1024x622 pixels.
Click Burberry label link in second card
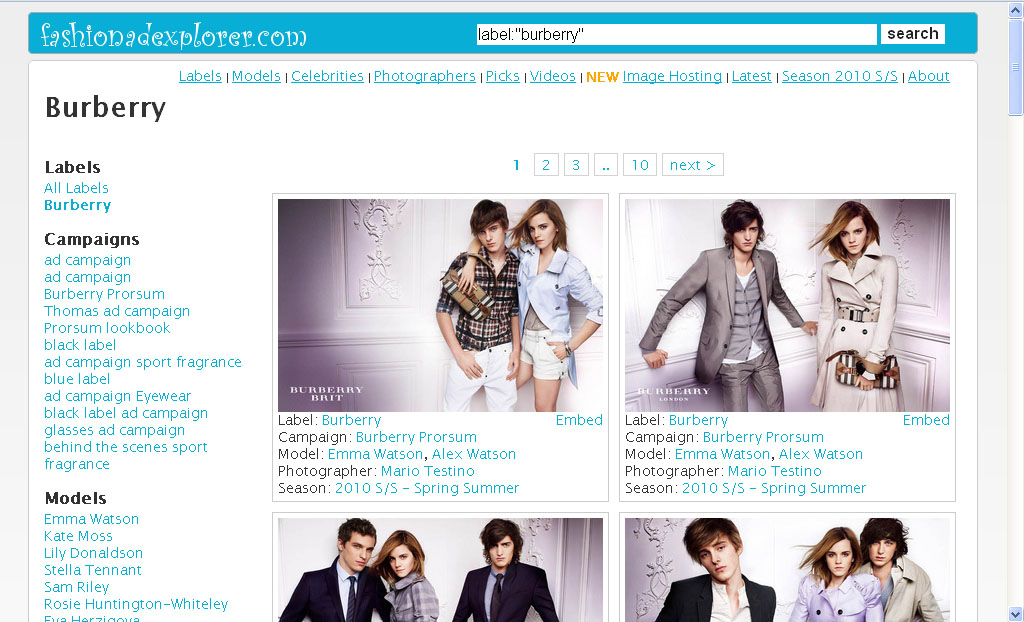click(x=698, y=420)
